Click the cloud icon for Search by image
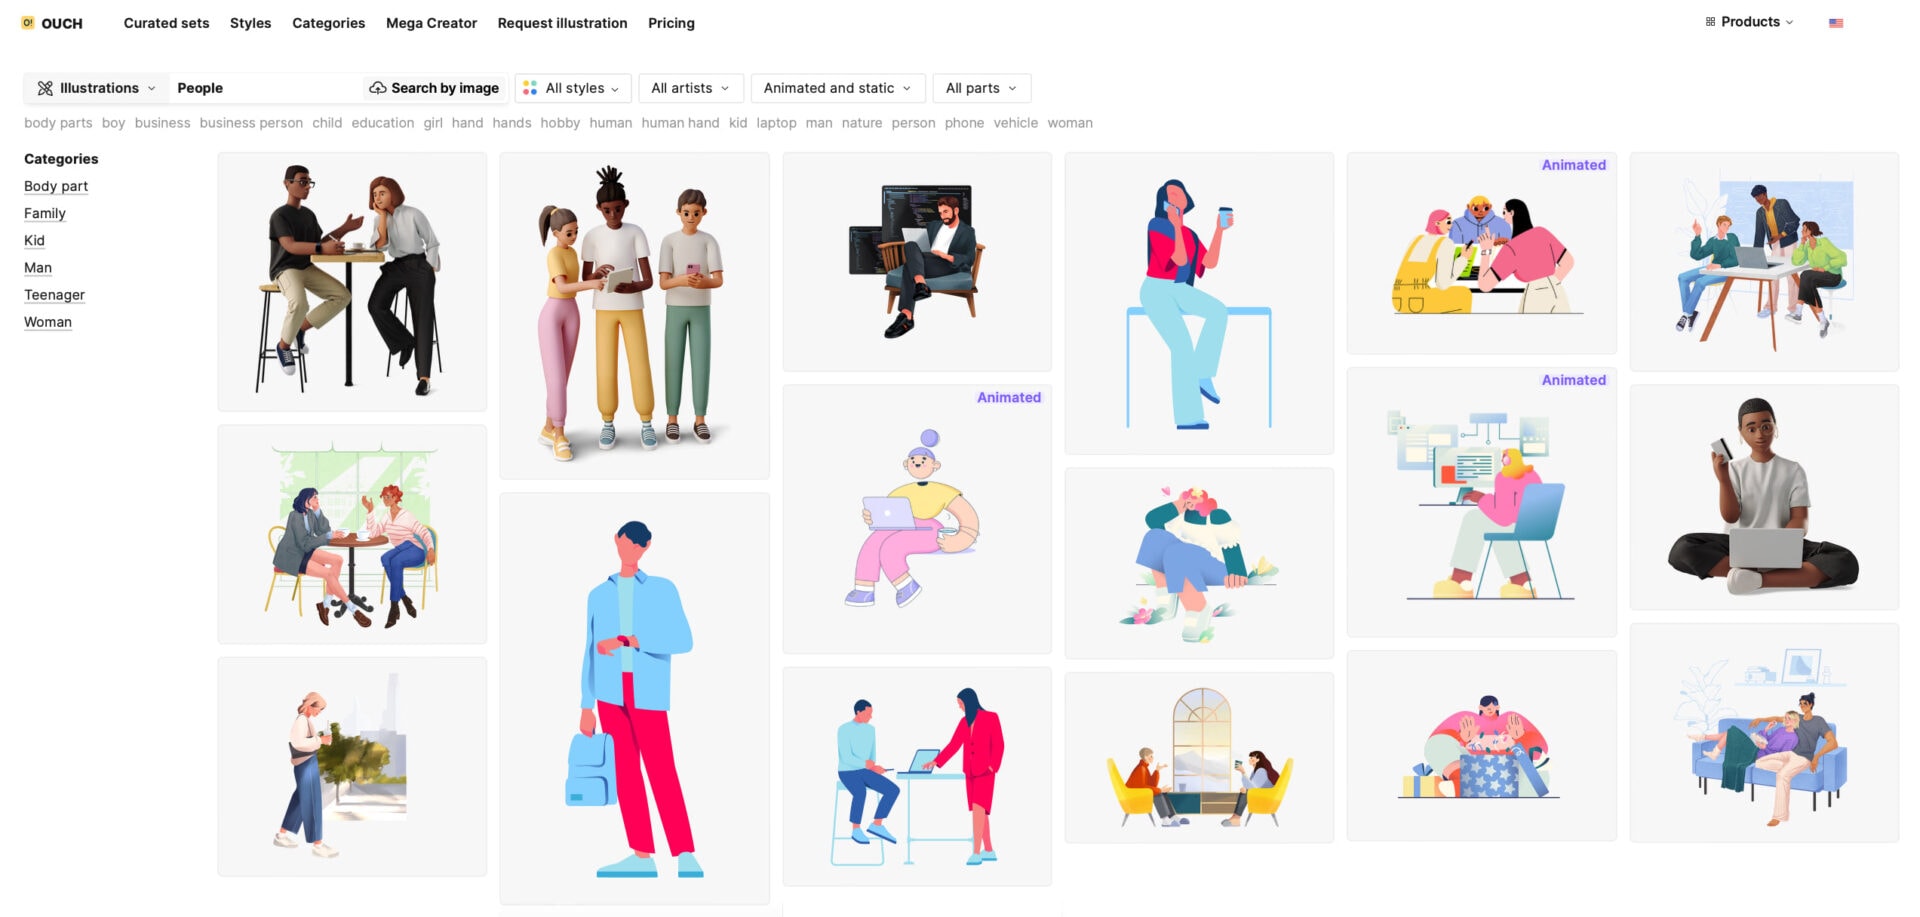Screen dimensions: 1920x917 coord(379,88)
